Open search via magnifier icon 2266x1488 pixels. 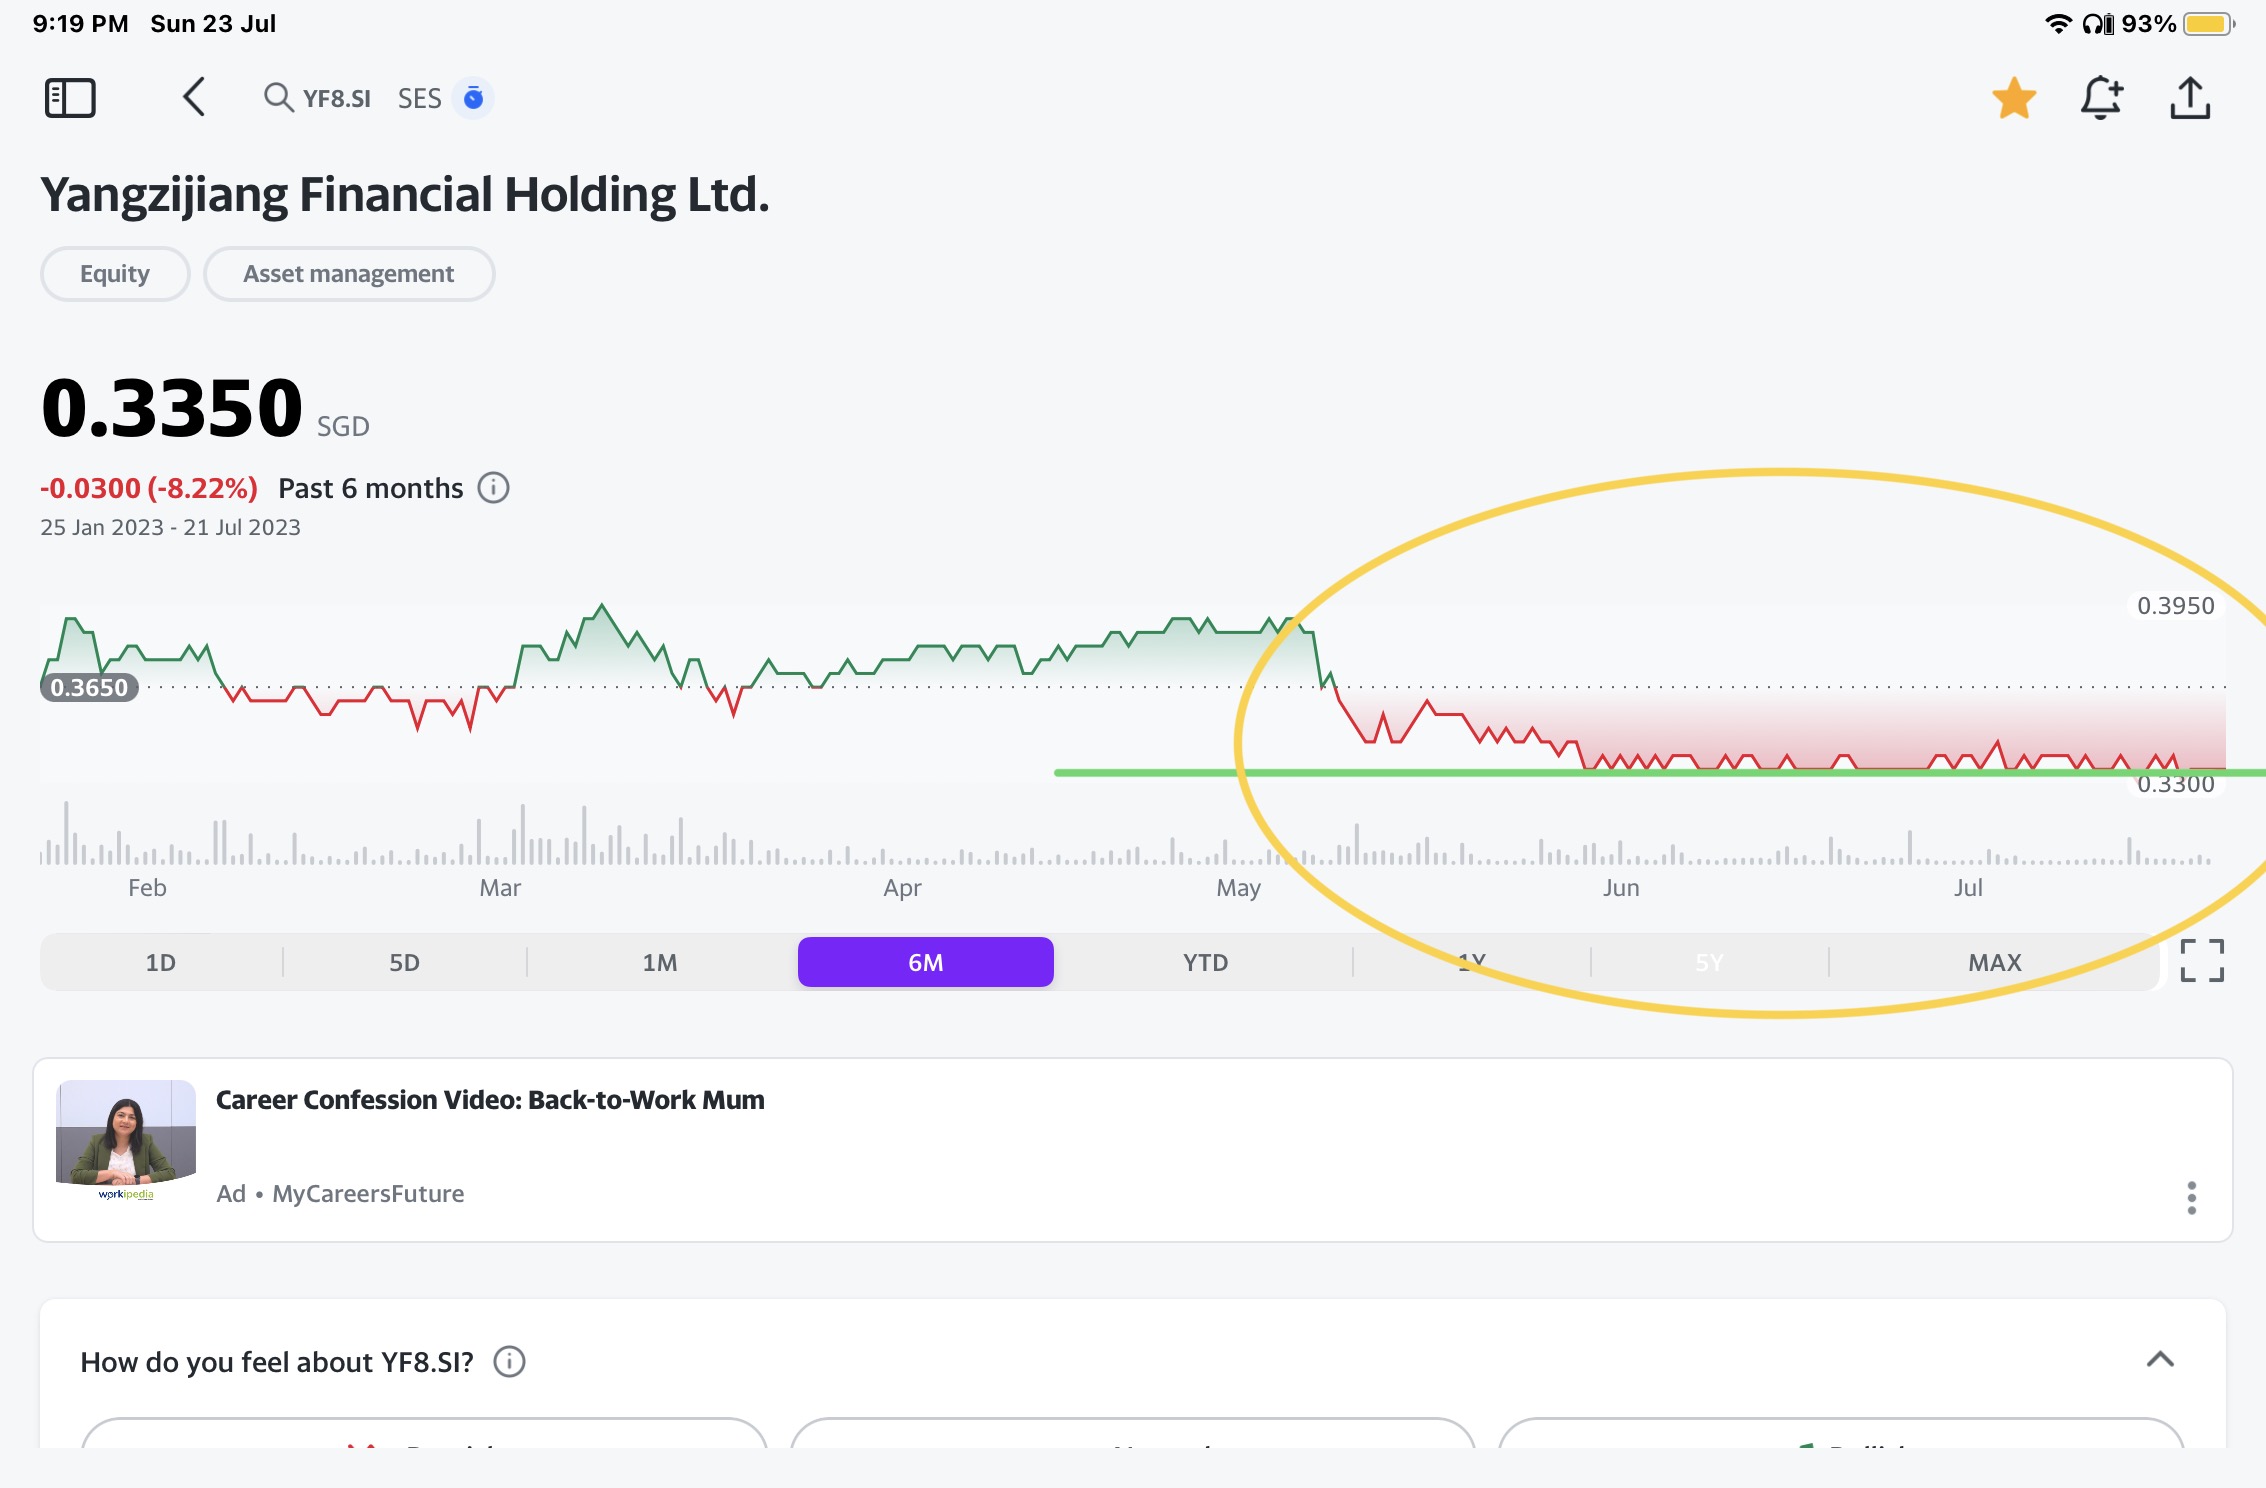(277, 98)
